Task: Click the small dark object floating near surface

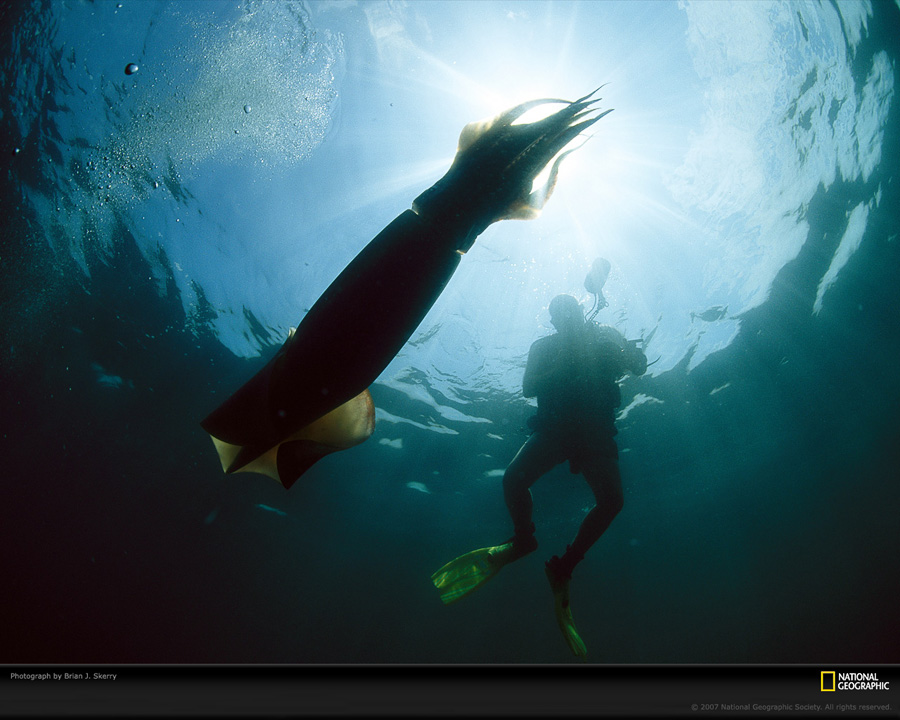Action: (x=710, y=314)
